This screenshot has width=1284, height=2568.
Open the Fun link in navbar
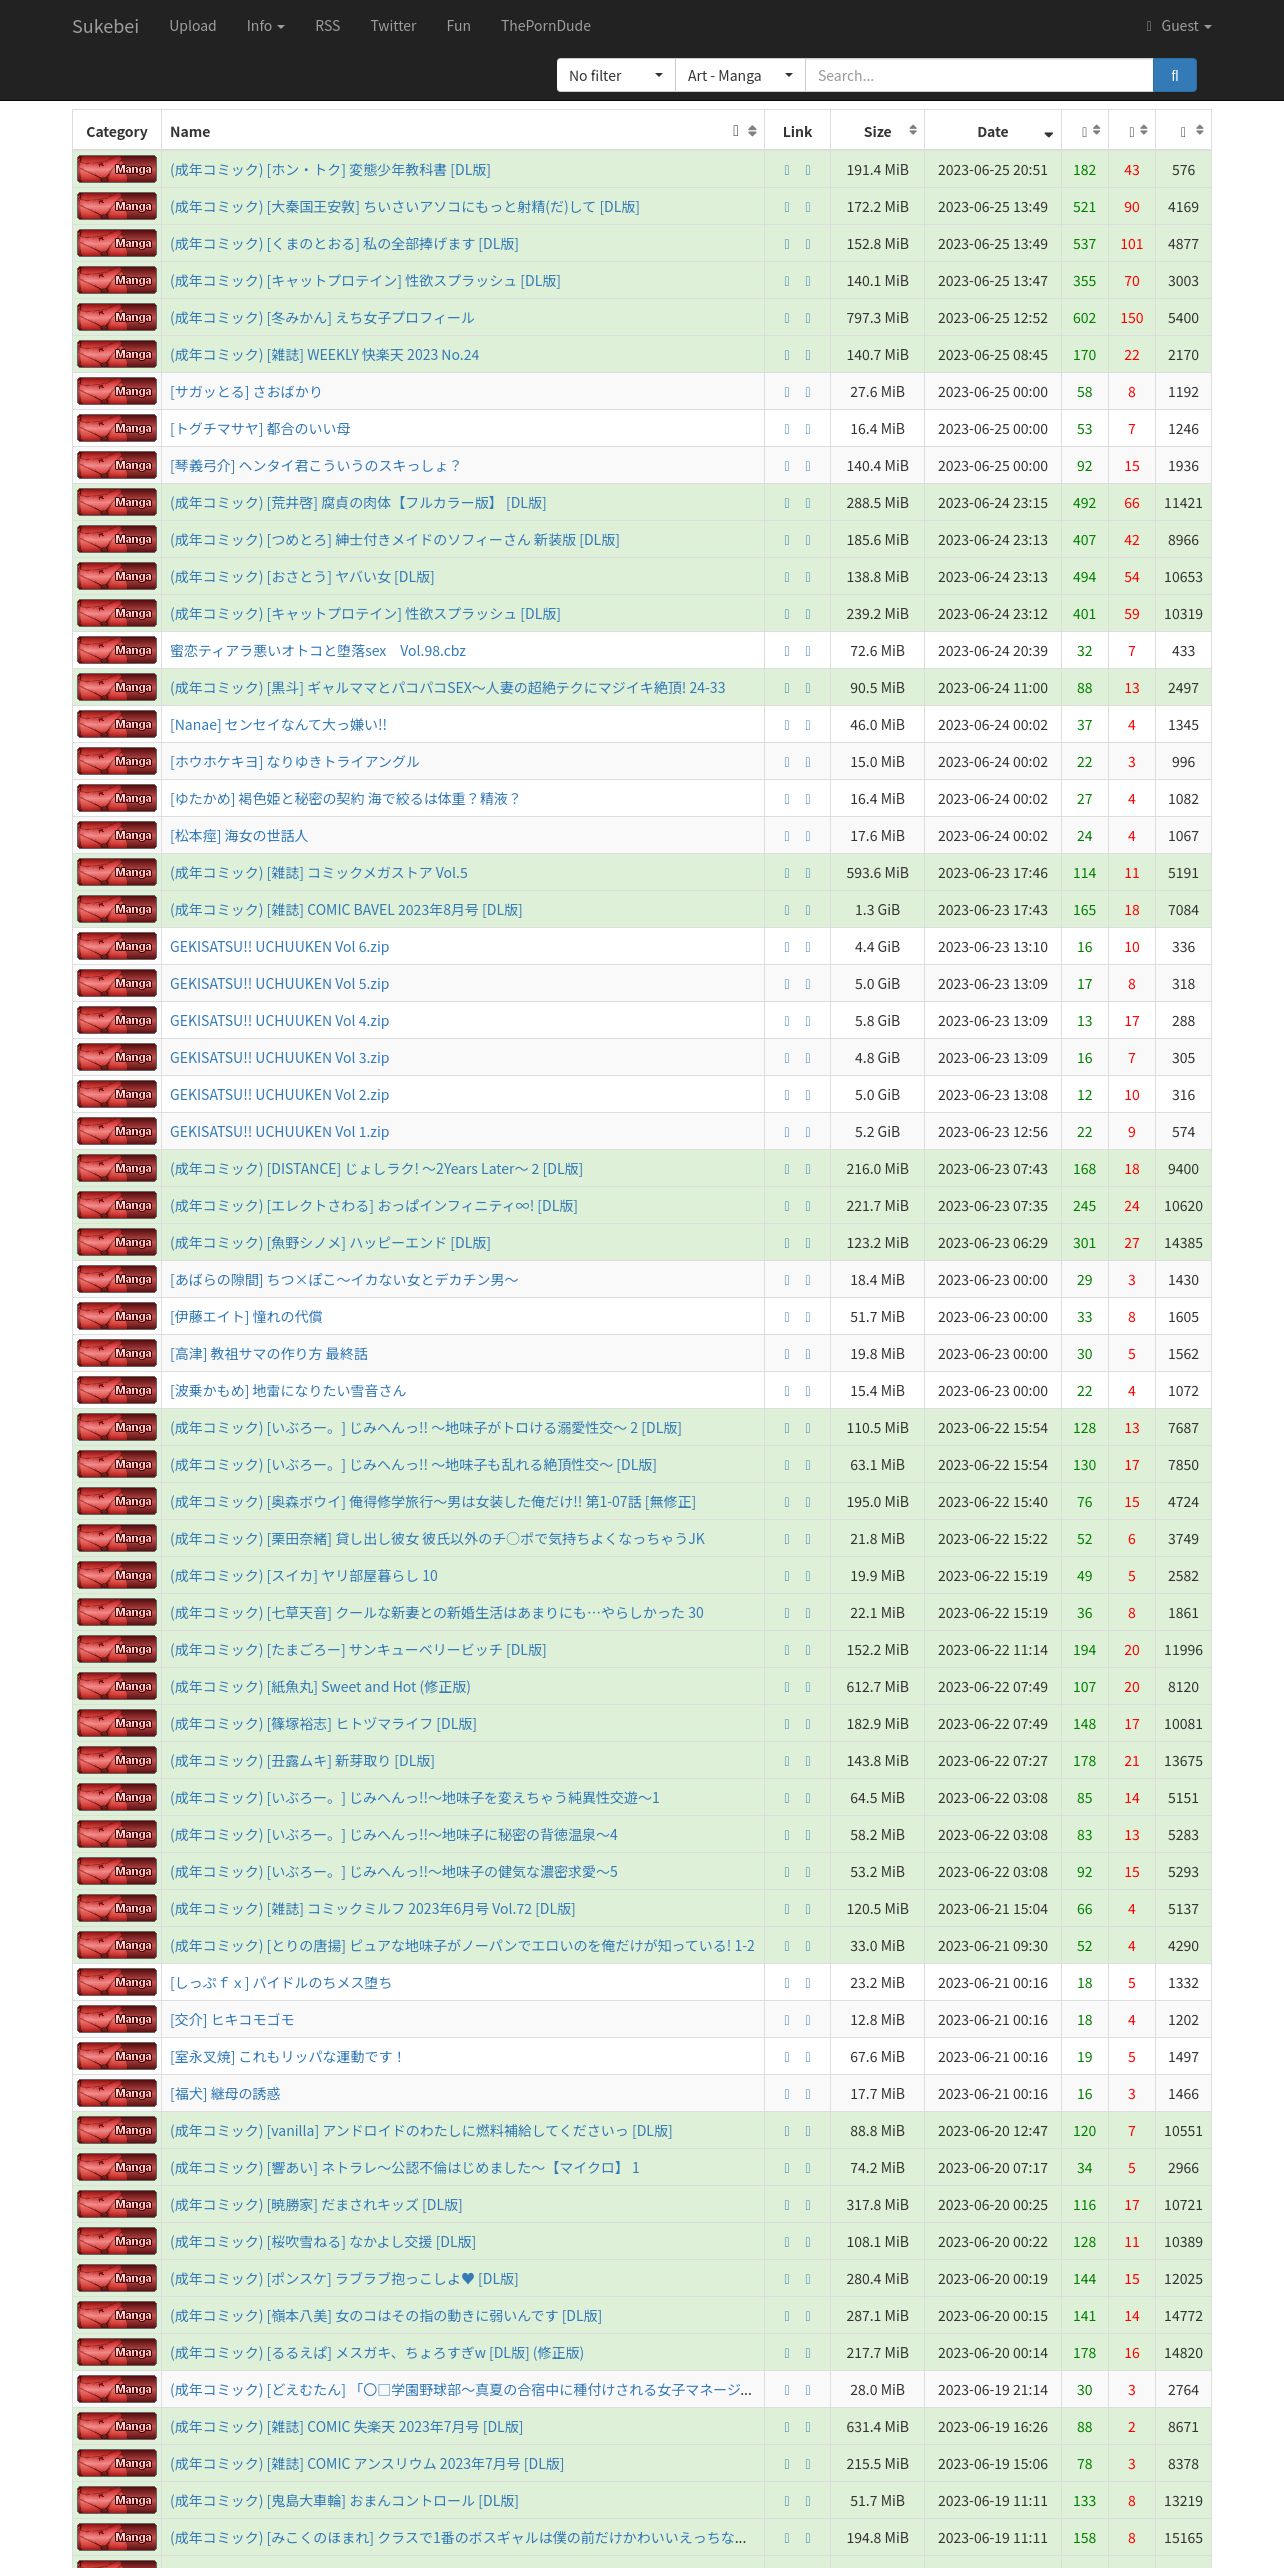coord(458,25)
